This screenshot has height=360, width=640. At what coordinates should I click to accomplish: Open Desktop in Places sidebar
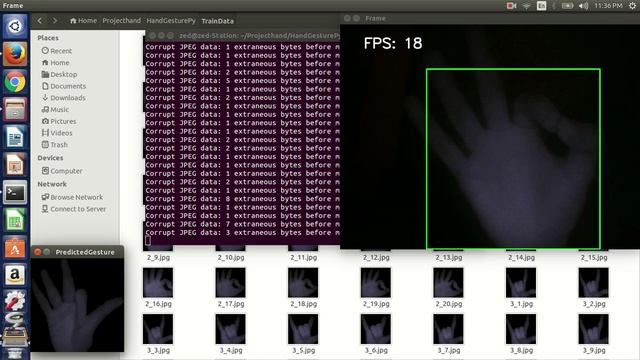(59, 74)
